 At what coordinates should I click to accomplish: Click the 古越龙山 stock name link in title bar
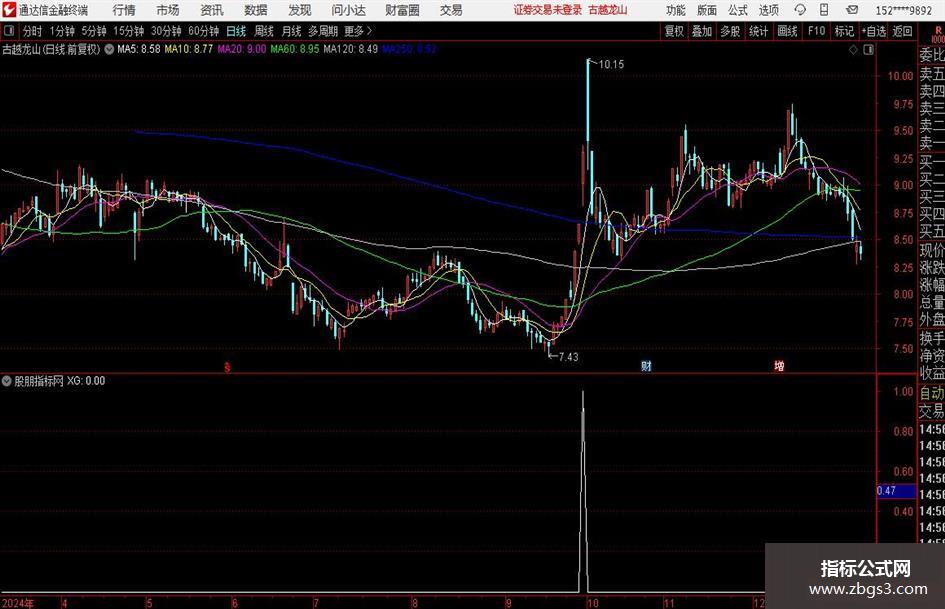[608, 10]
